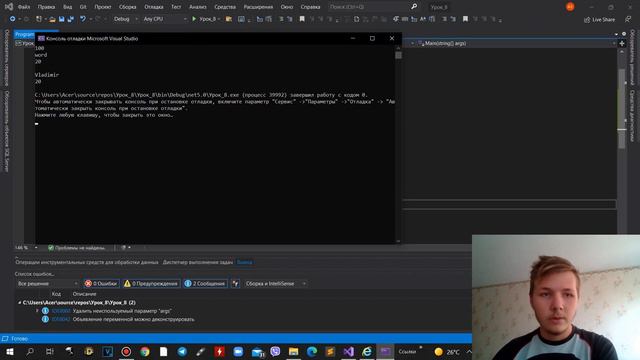Click the Open File folder icon
Viewport: 640px width, 360px height.
click(52, 19)
